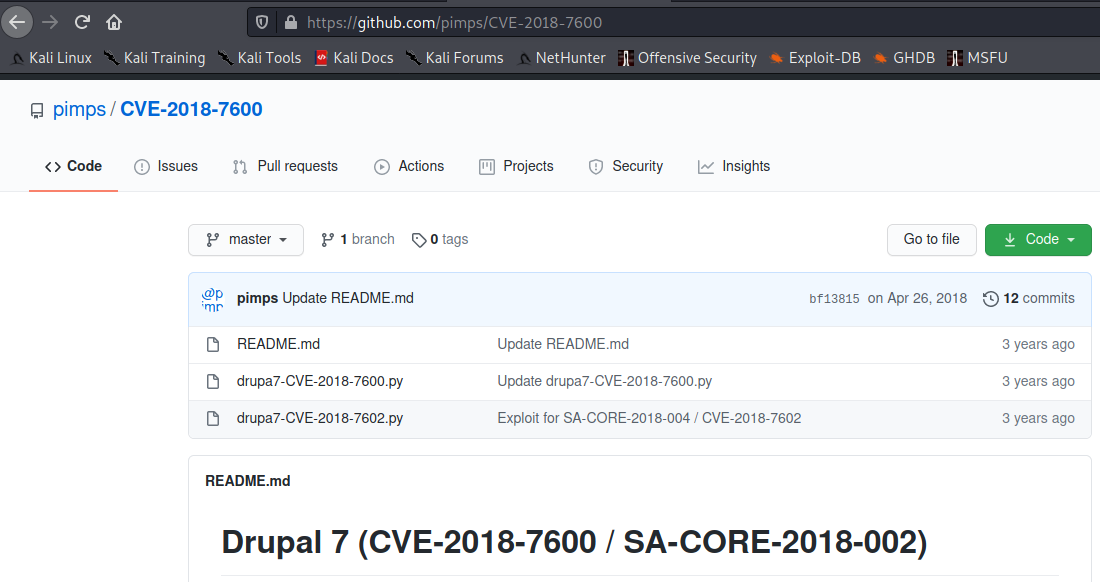Open the drupa7-CVE-2018-7602.py file
This screenshot has width=1100, height=582.
[x=320, y=419]
